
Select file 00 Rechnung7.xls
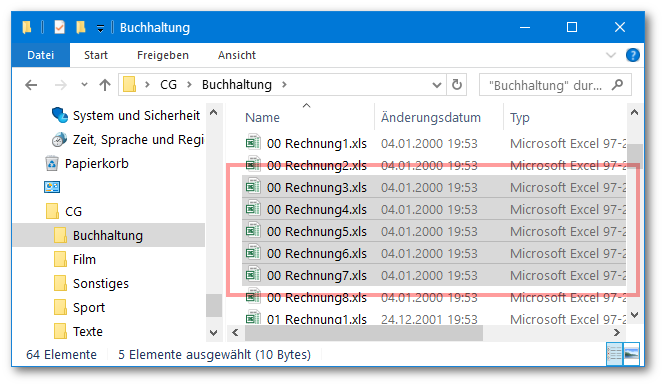point(317,276)
